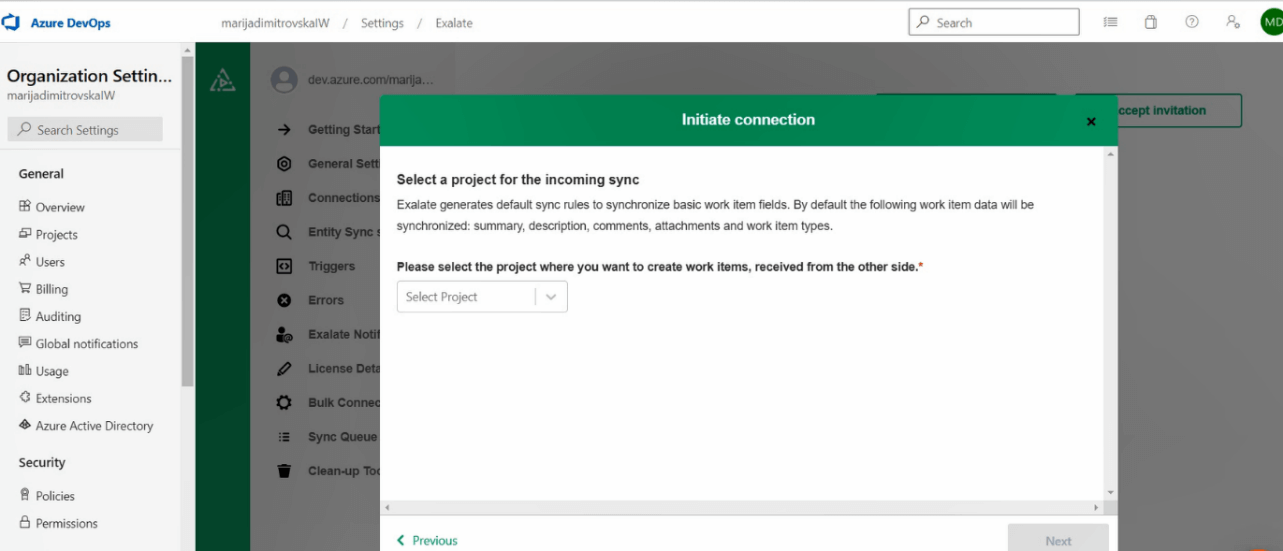Open the Clean-up Tools trash icon

284,470
